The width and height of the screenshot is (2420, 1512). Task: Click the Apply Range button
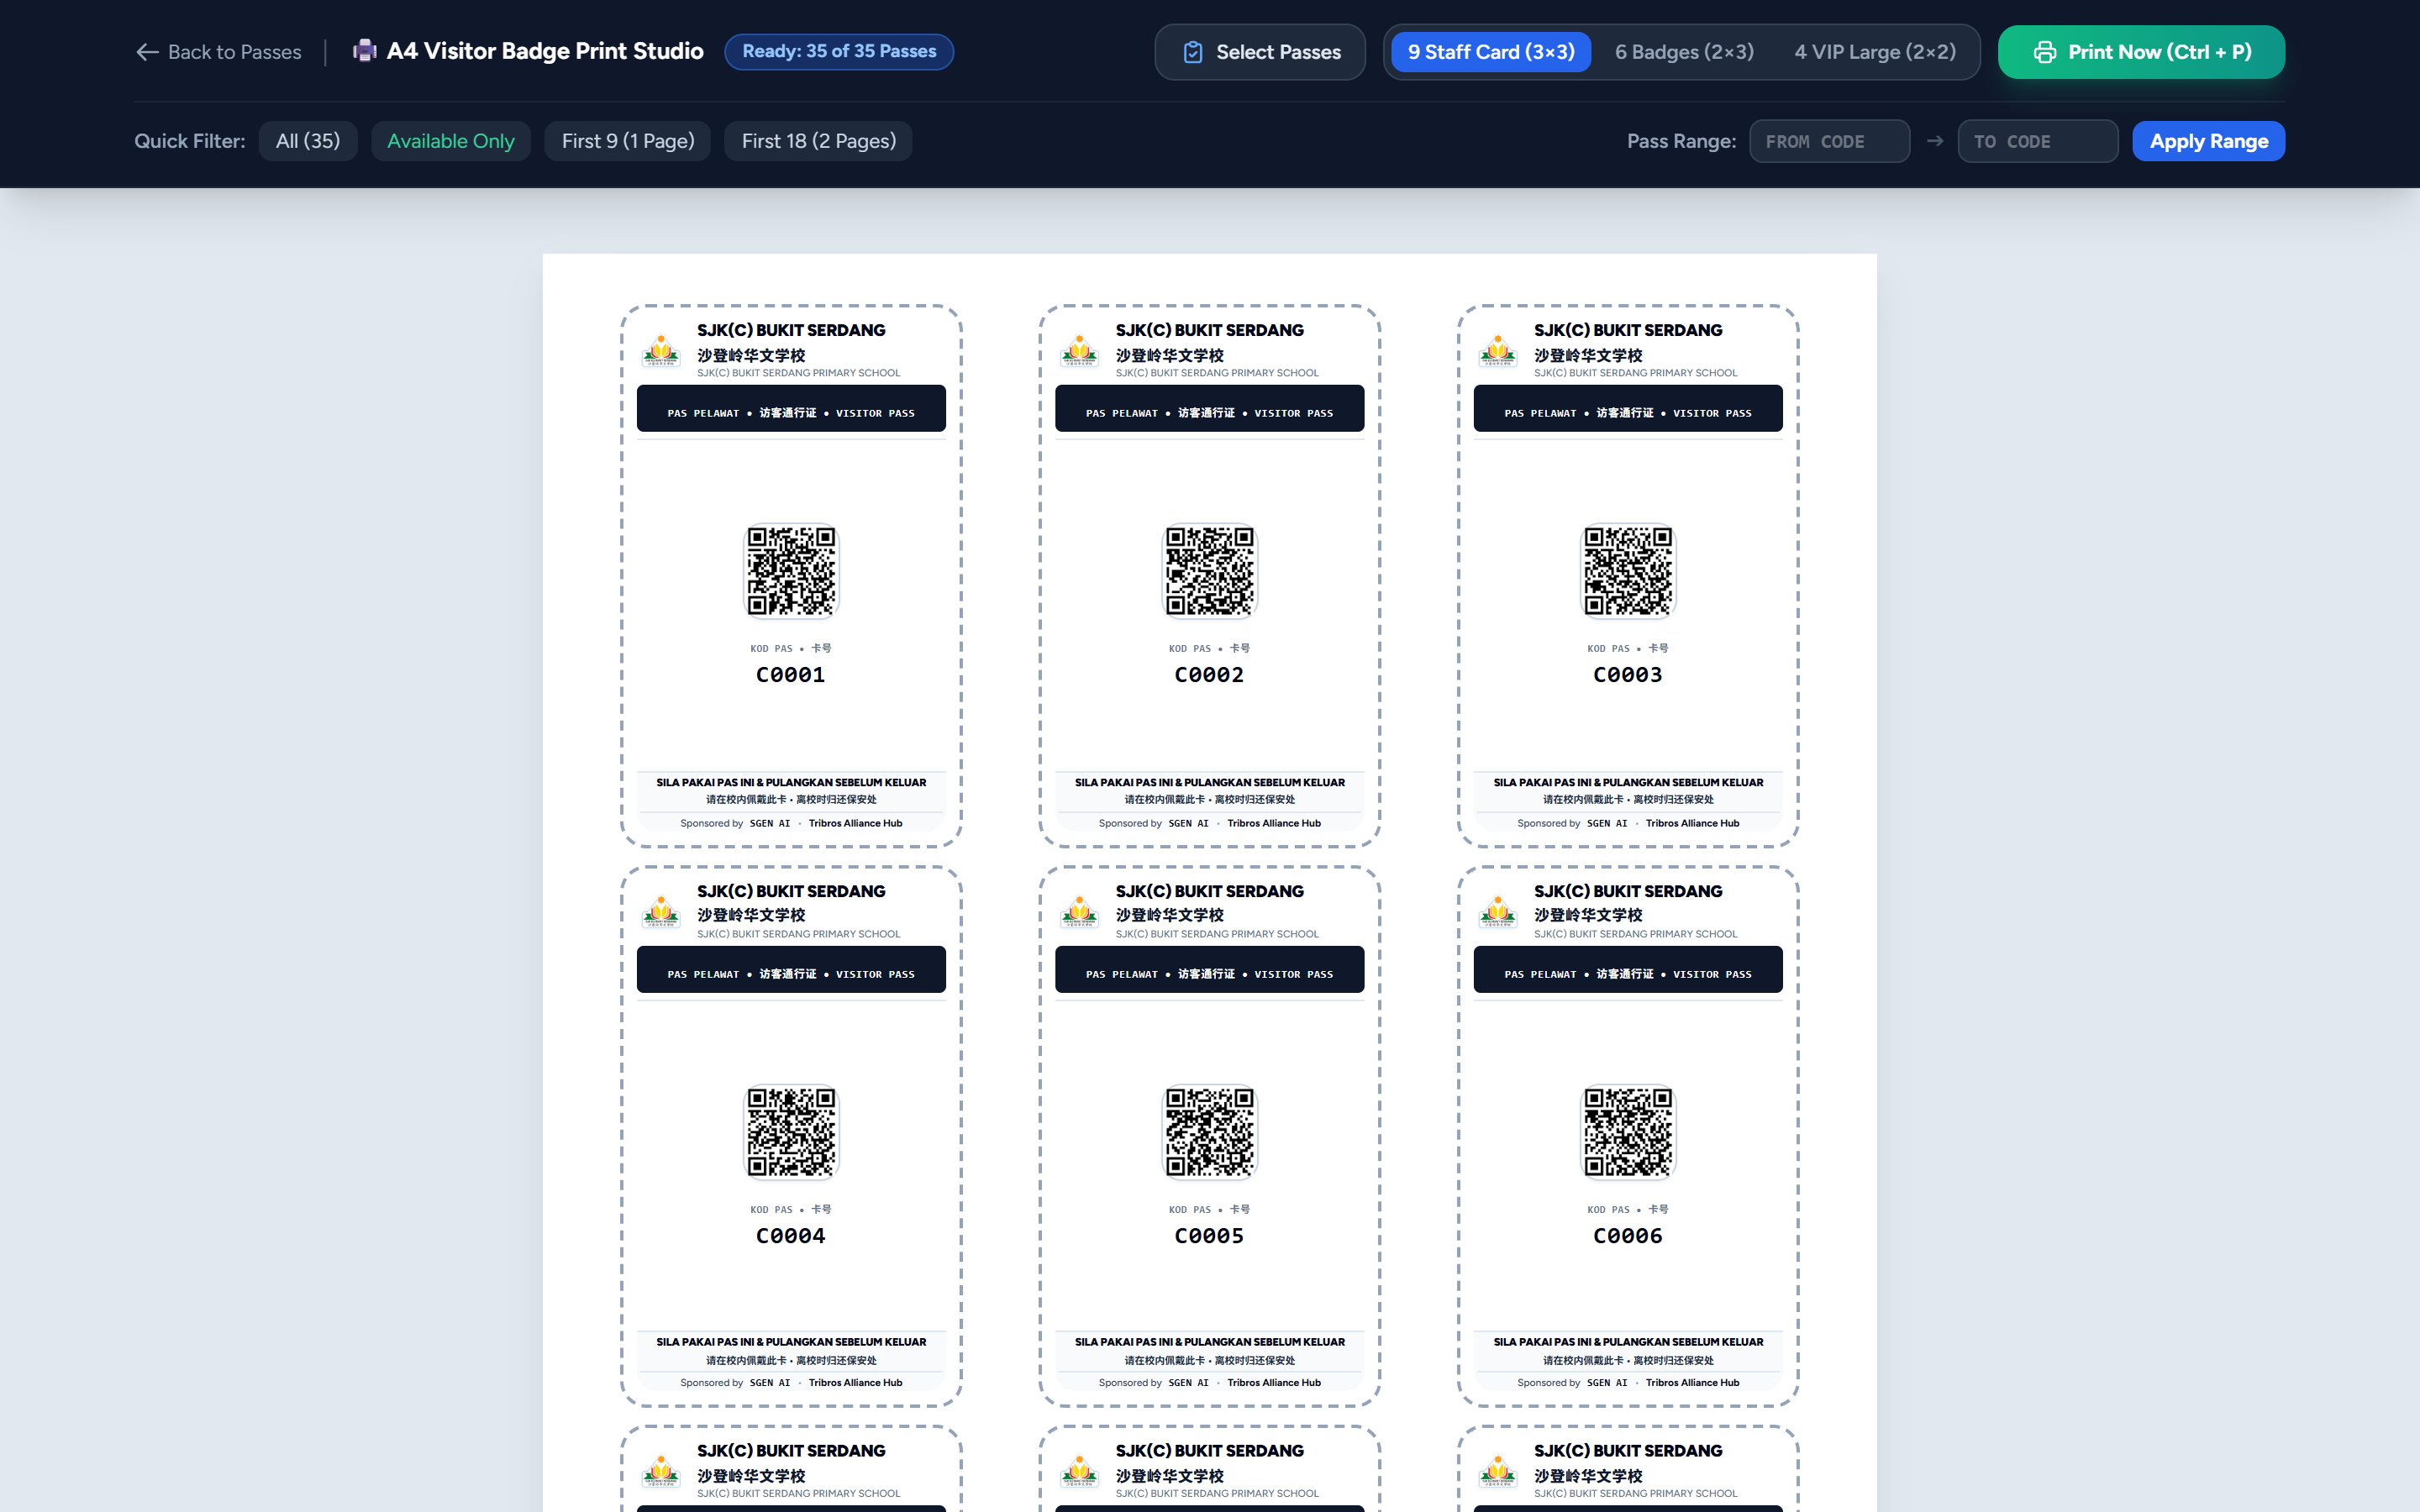click(x=2208, y=141)
